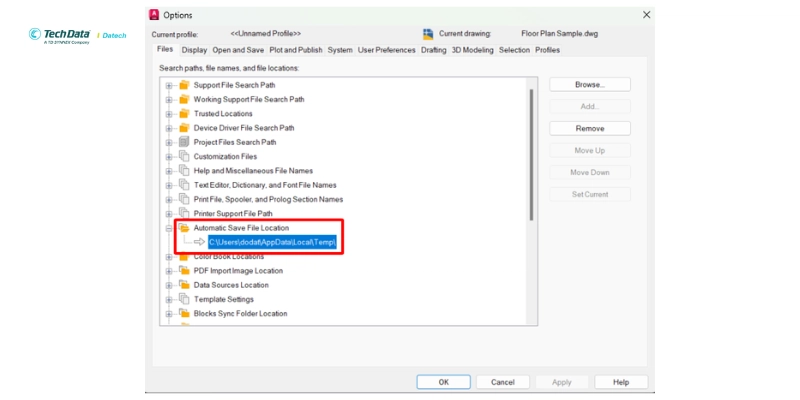Click the open folder icon of Automatic Save File Location
This screenshot has height=400, width=800.
(184, 228)
